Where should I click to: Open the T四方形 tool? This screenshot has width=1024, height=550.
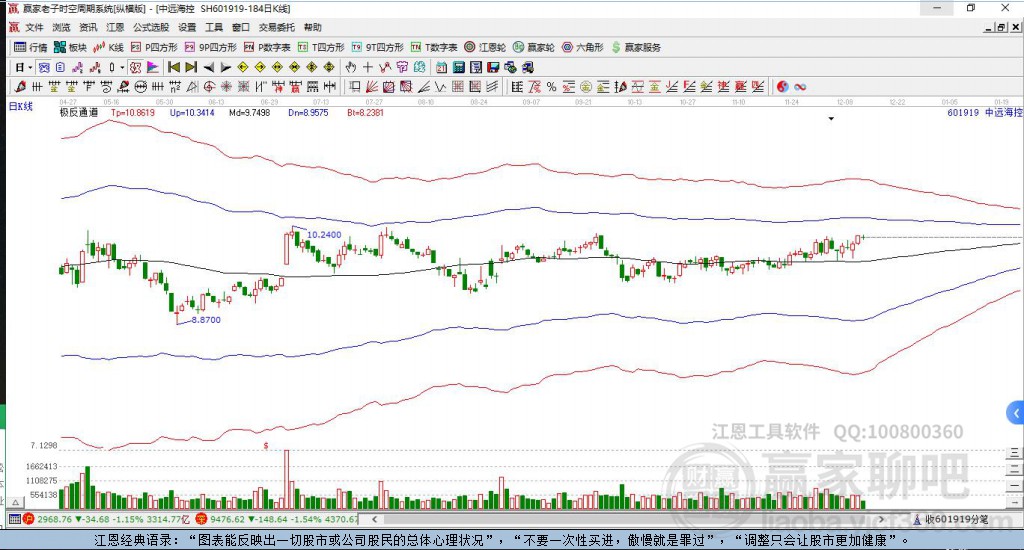321,47
